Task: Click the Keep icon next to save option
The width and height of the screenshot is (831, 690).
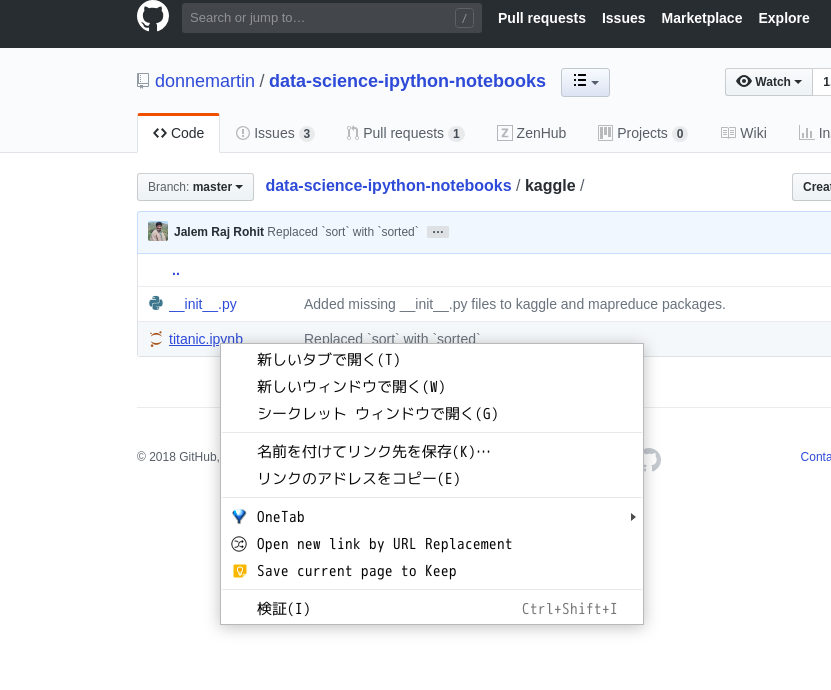Action: pyautogui.click(x=239, y=571)
